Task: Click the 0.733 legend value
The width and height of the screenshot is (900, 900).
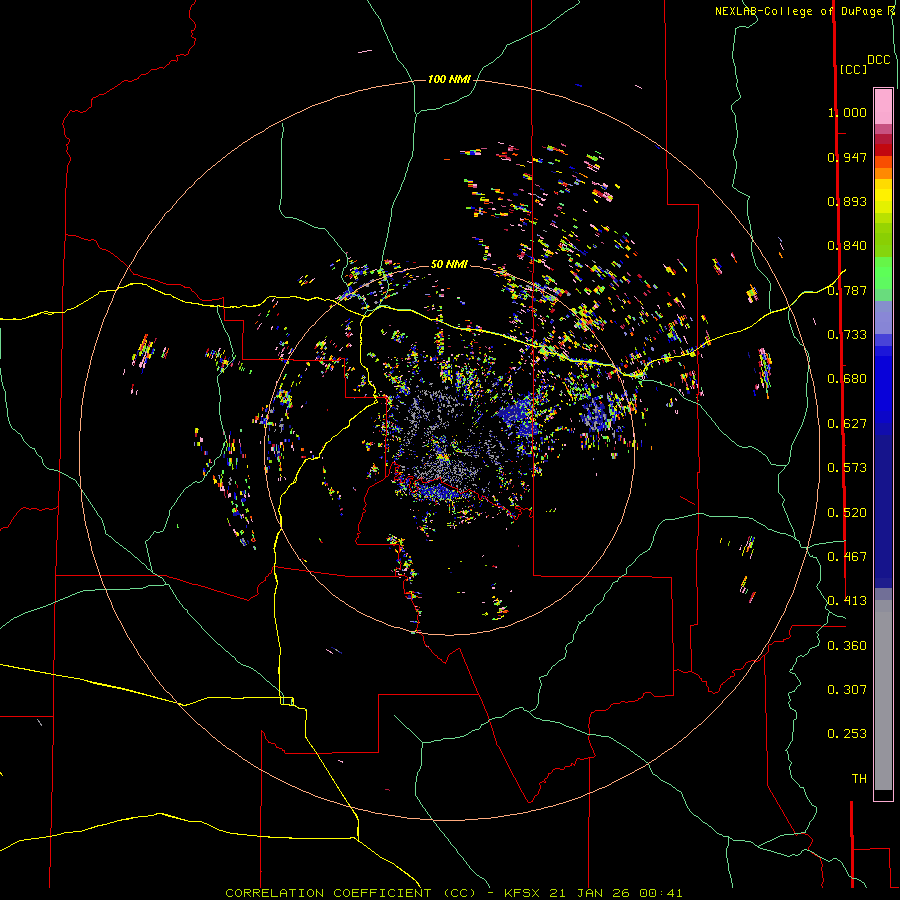Action: coord(847,335)
